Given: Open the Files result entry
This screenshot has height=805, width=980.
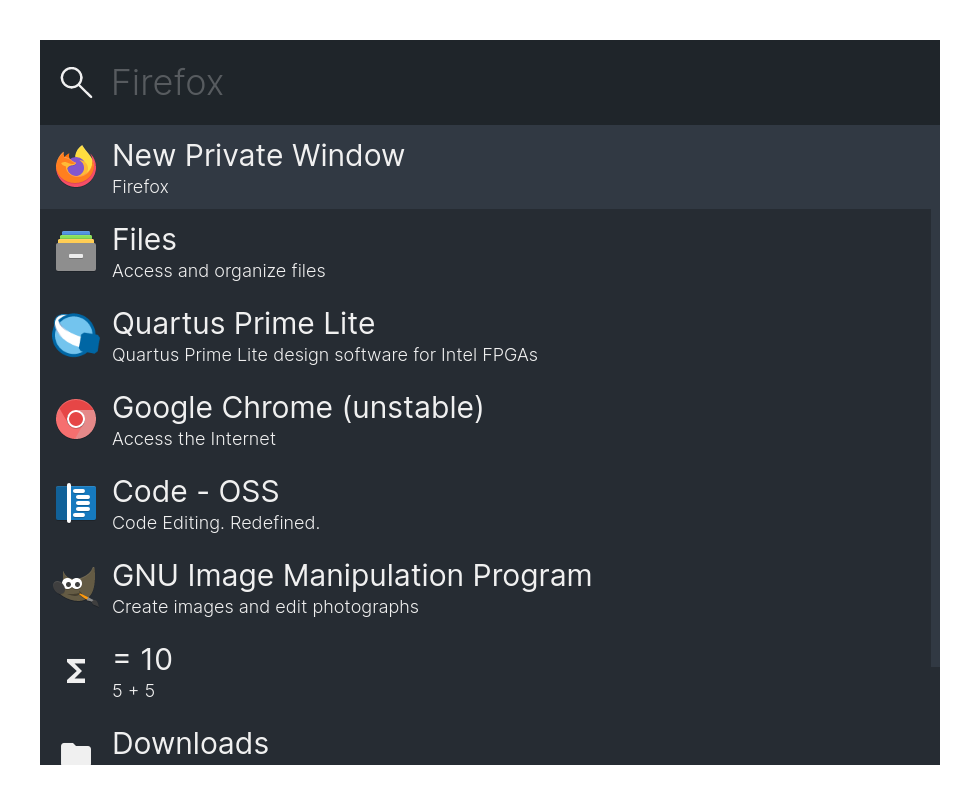Looking at the screenshot, I should coord(485,251).
